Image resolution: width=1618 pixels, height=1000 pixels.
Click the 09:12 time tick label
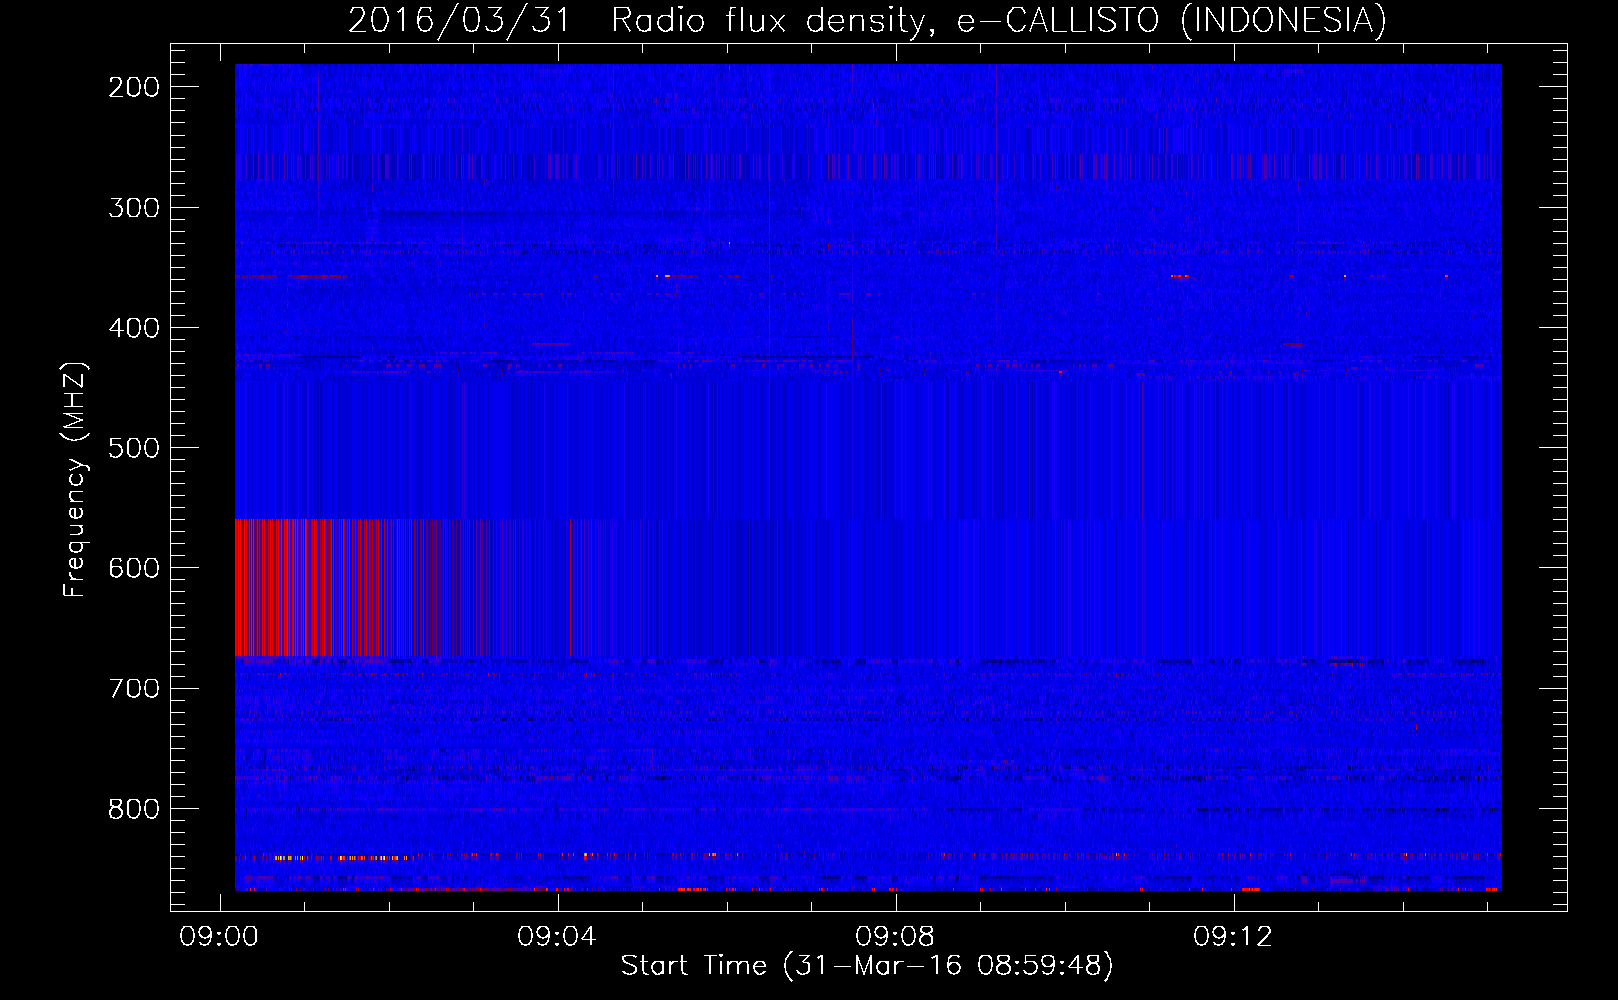click(x=1233, y=937)
